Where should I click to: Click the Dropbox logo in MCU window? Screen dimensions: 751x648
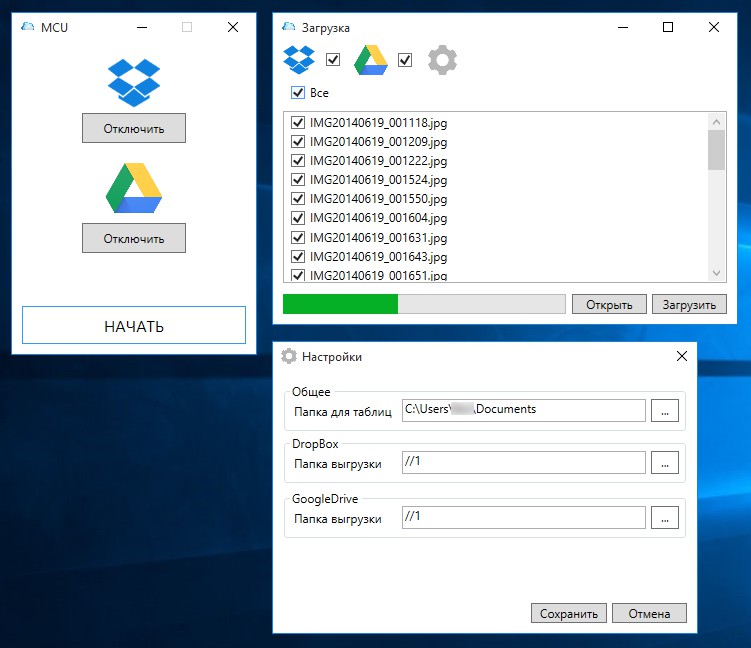[x=134, y=82]
